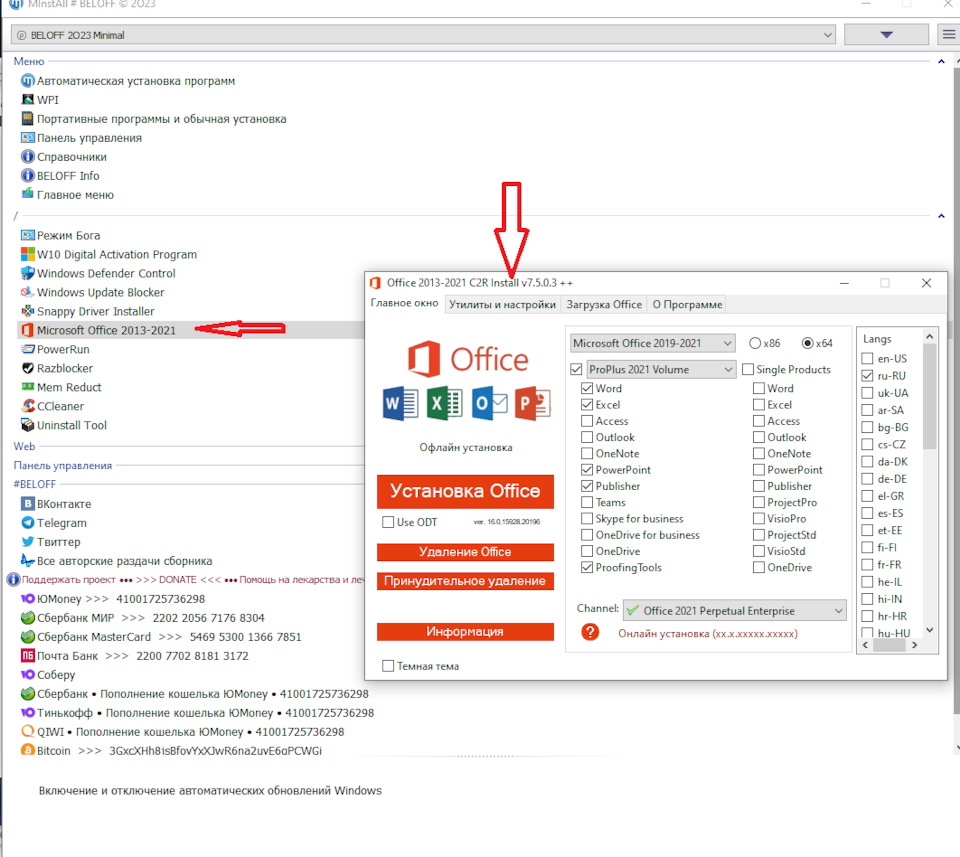Click the QIWI wallet icon
The image size is (960, 857).
click(28, 731)
